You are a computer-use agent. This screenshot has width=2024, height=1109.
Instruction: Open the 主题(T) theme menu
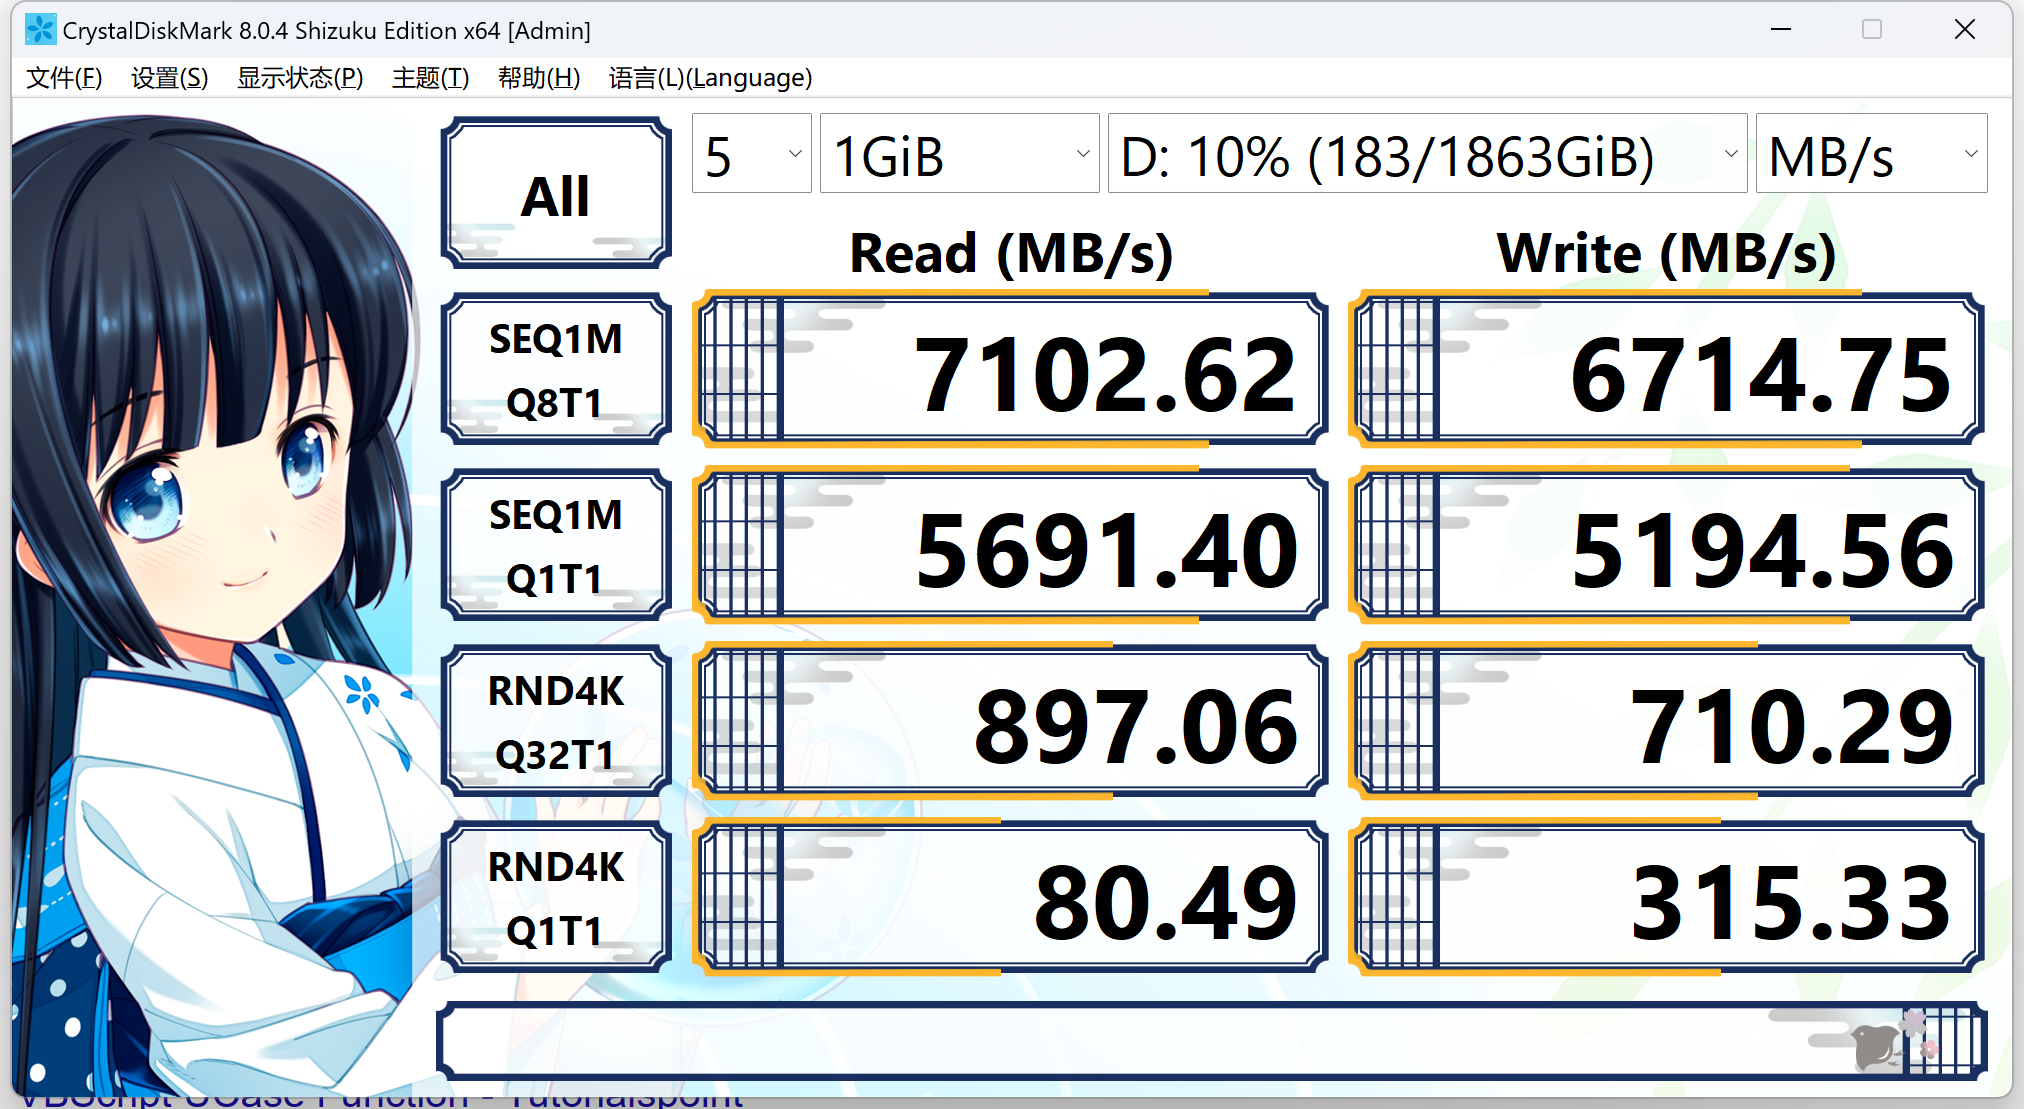430,78
